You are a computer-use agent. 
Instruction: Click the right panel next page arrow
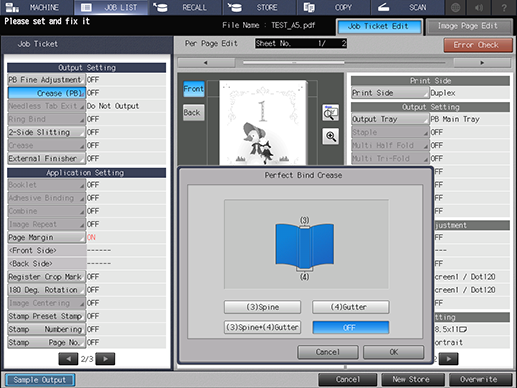(448, 359)
